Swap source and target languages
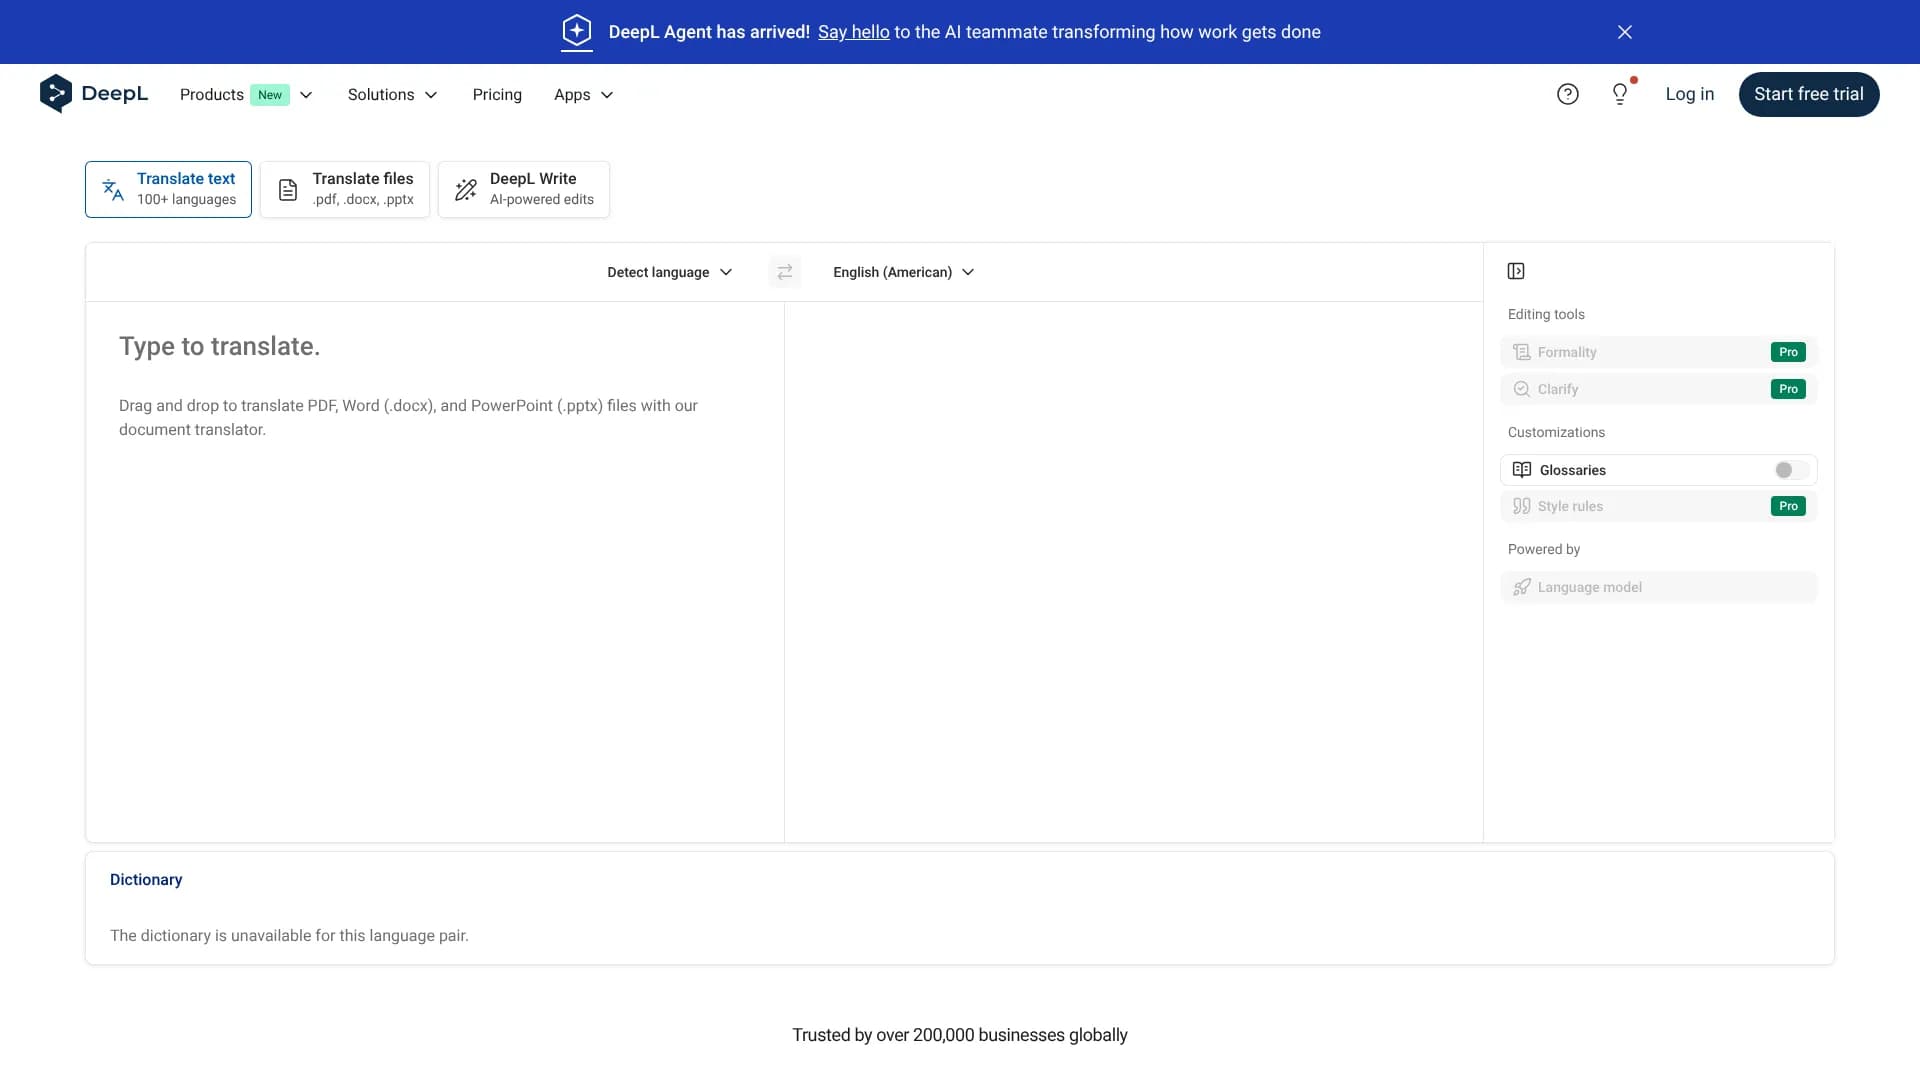This screenshot has height=1080, width=1920. click(784, 272)
